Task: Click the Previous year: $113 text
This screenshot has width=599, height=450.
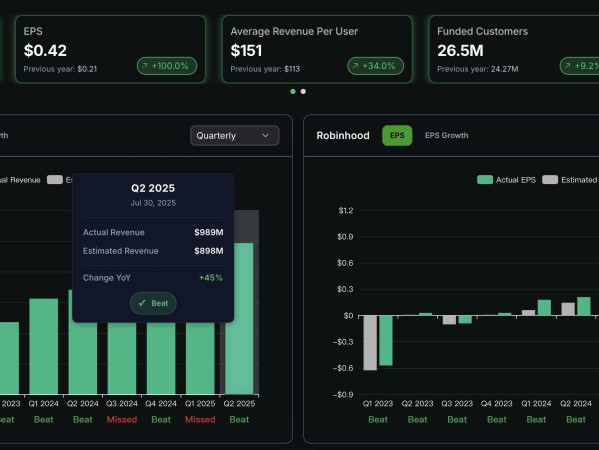Action: coord(265,69)
